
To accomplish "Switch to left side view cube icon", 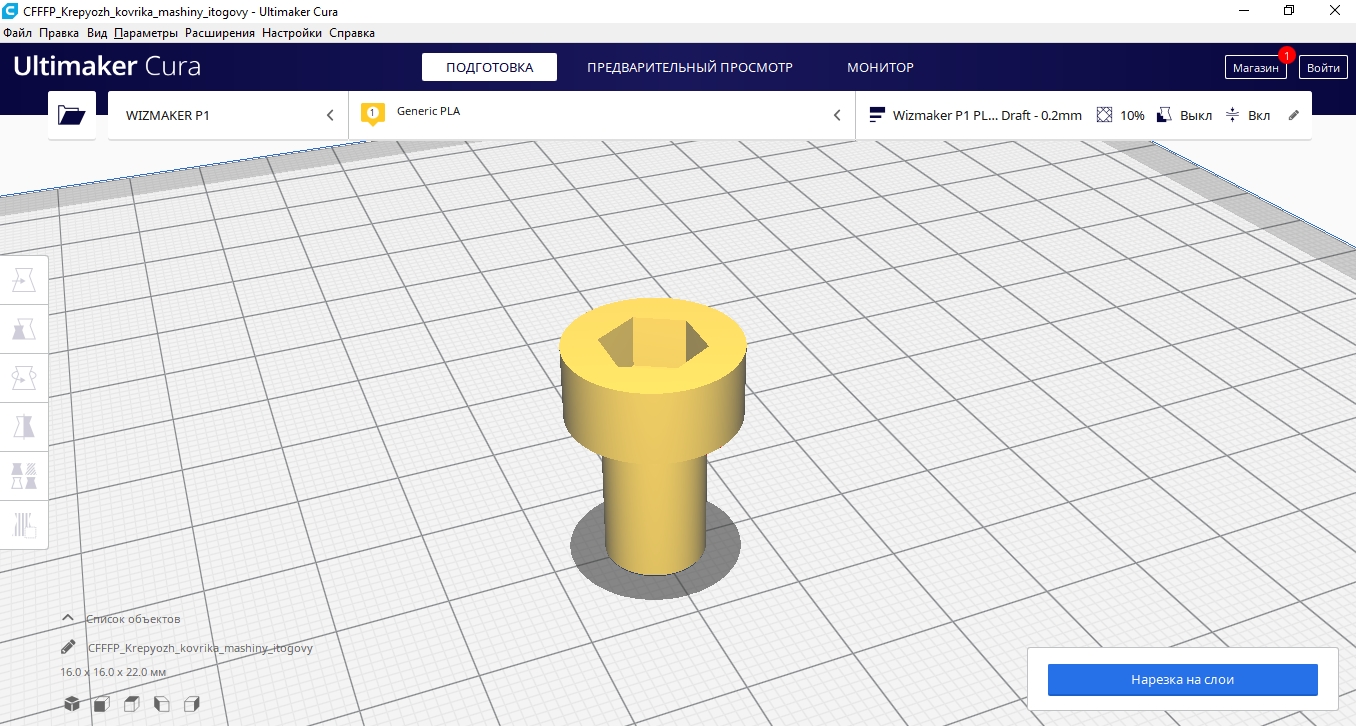I will pos(161,704).
